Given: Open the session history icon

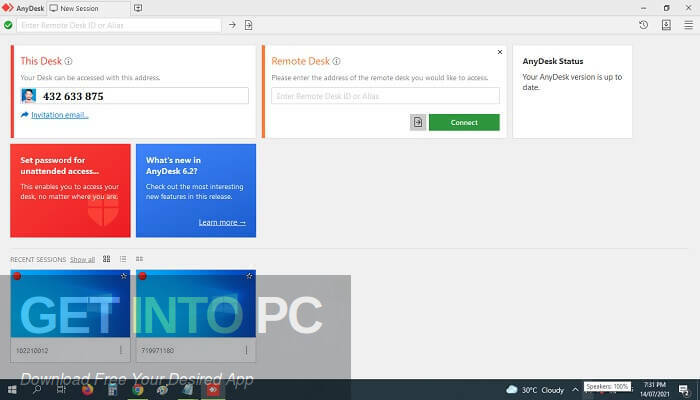Looking at the screenshot, I should click(x=643, y=25).
